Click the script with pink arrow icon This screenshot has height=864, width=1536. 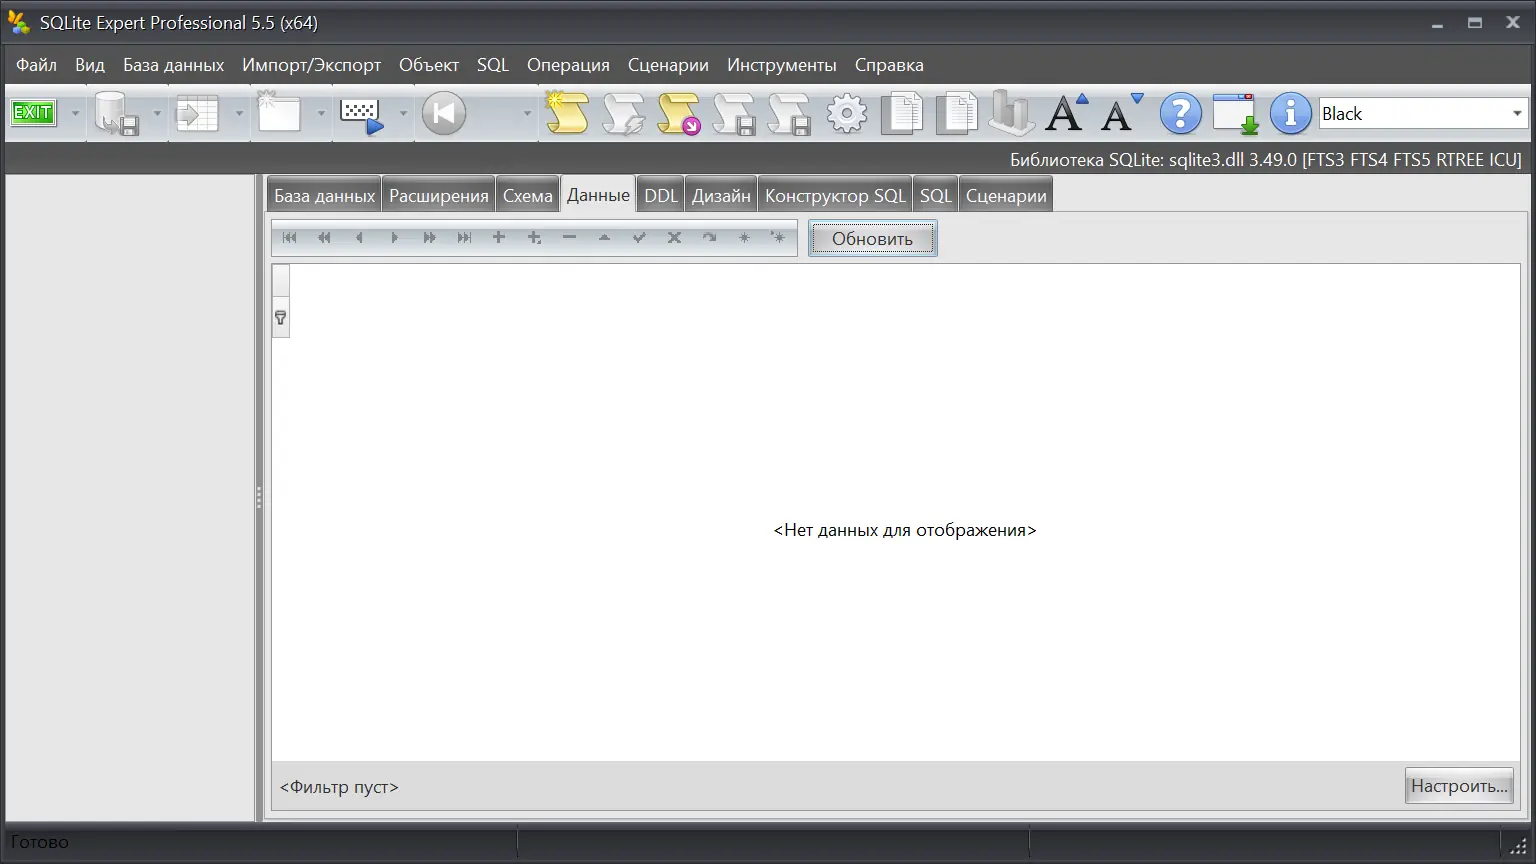679,113
